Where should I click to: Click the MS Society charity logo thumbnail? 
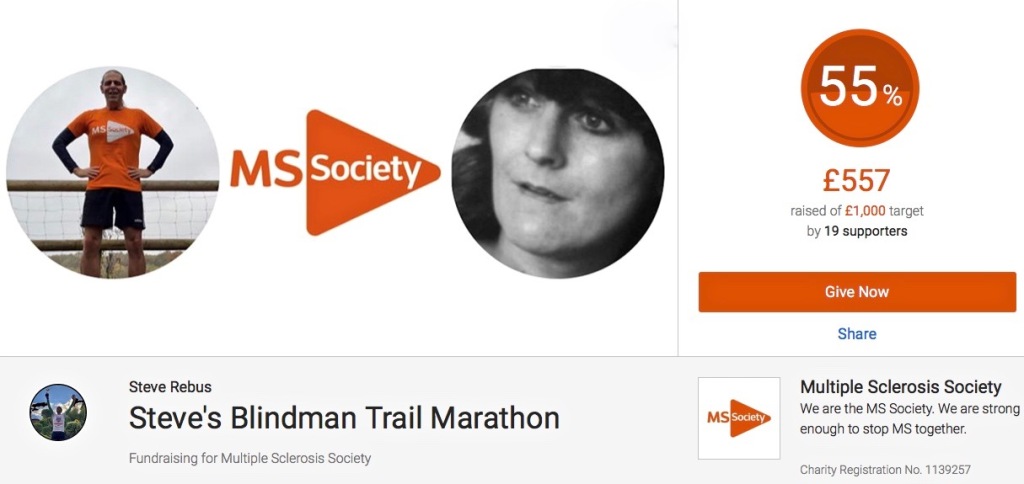(739, 418)
